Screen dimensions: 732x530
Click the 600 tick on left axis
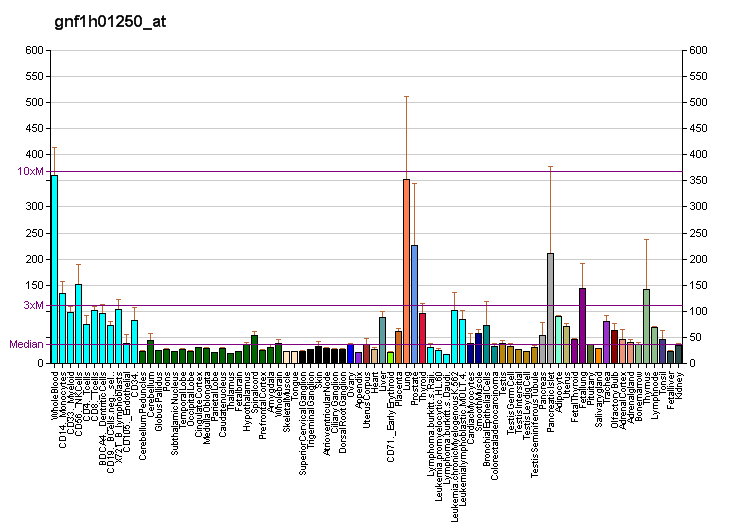click(x=35, y=50)
